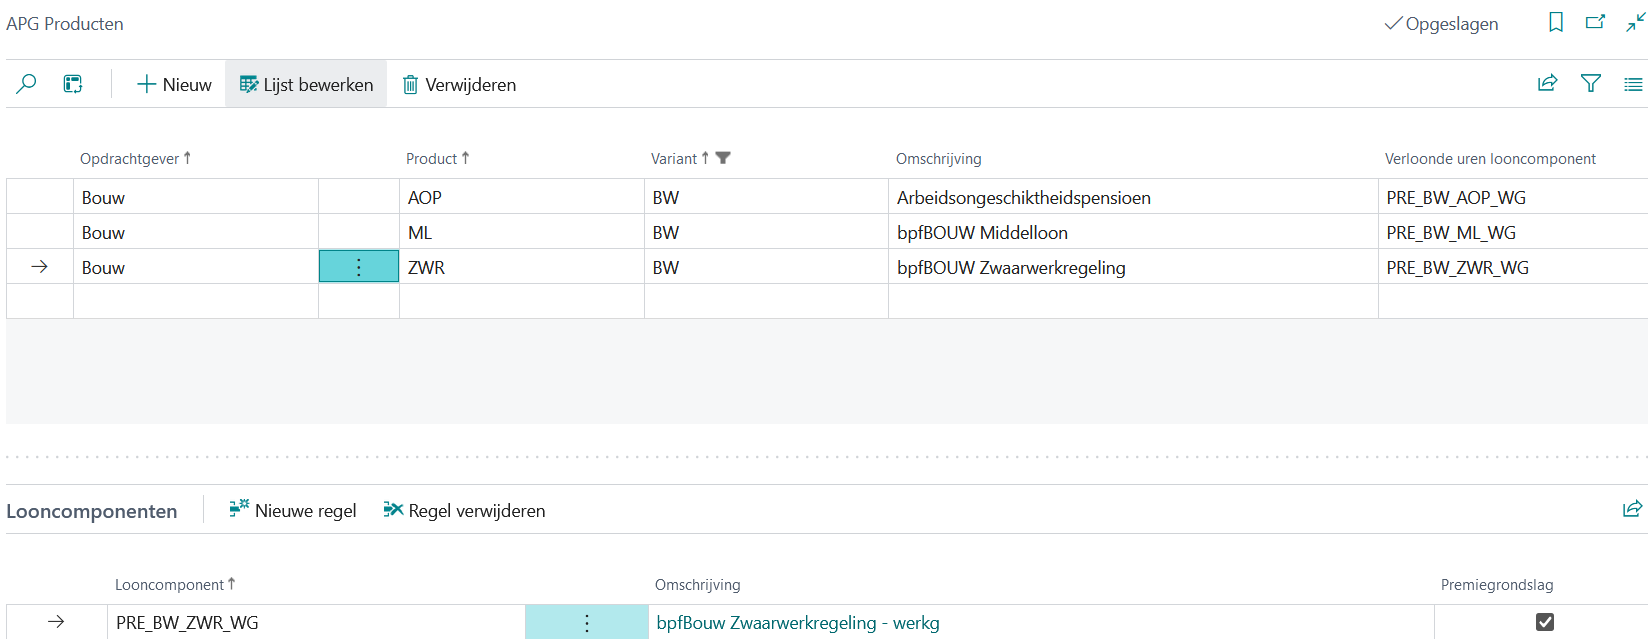Image resolution: width=1648 pixels, height=639 pixels.
Task: Click Nieuwe regel in Looncomponenten
Action: point(293,510)
